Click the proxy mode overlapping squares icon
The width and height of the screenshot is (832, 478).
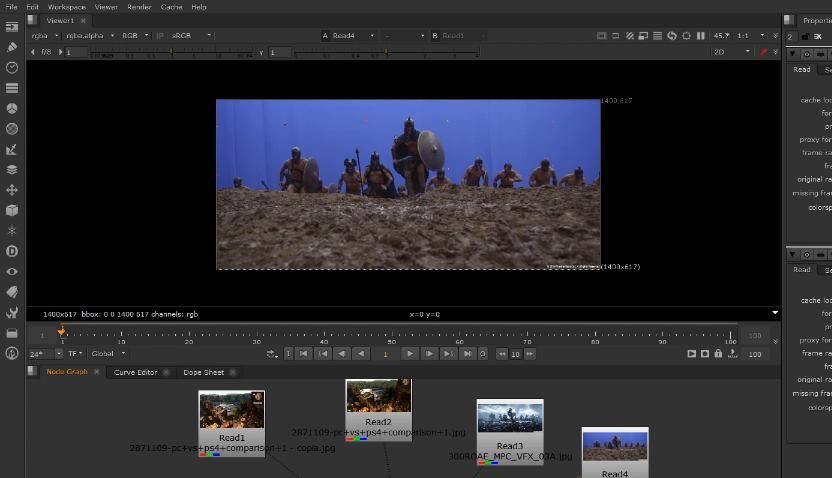(x=643, y=36)
